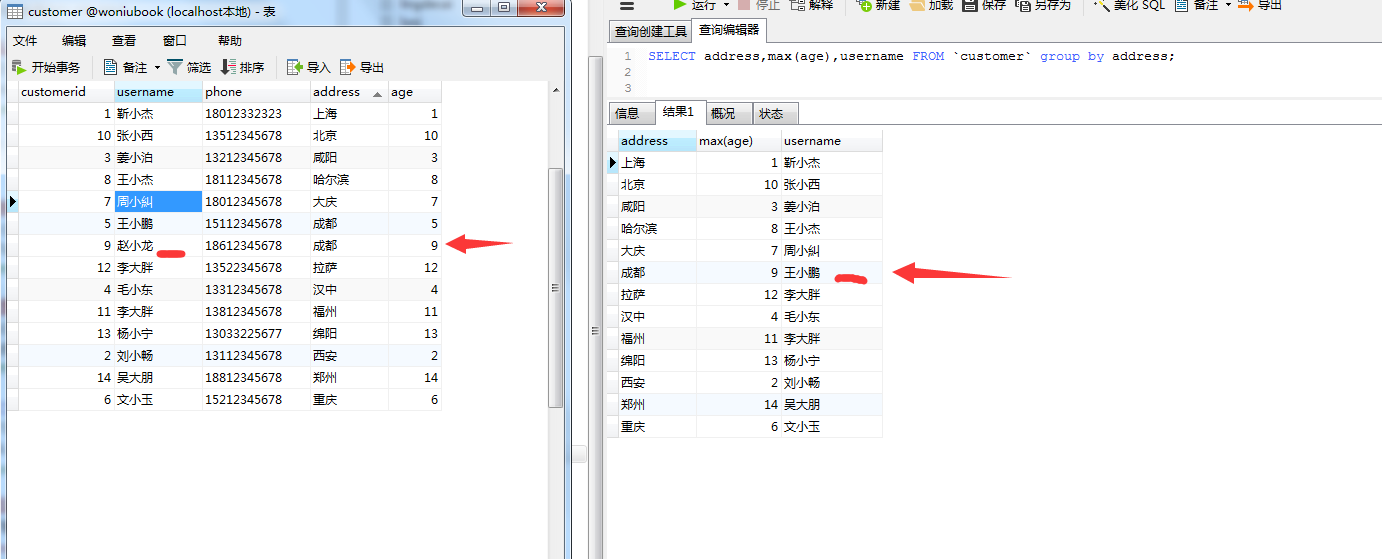Open the 查看 menu
1382x559 pixels.
[124, 41]
